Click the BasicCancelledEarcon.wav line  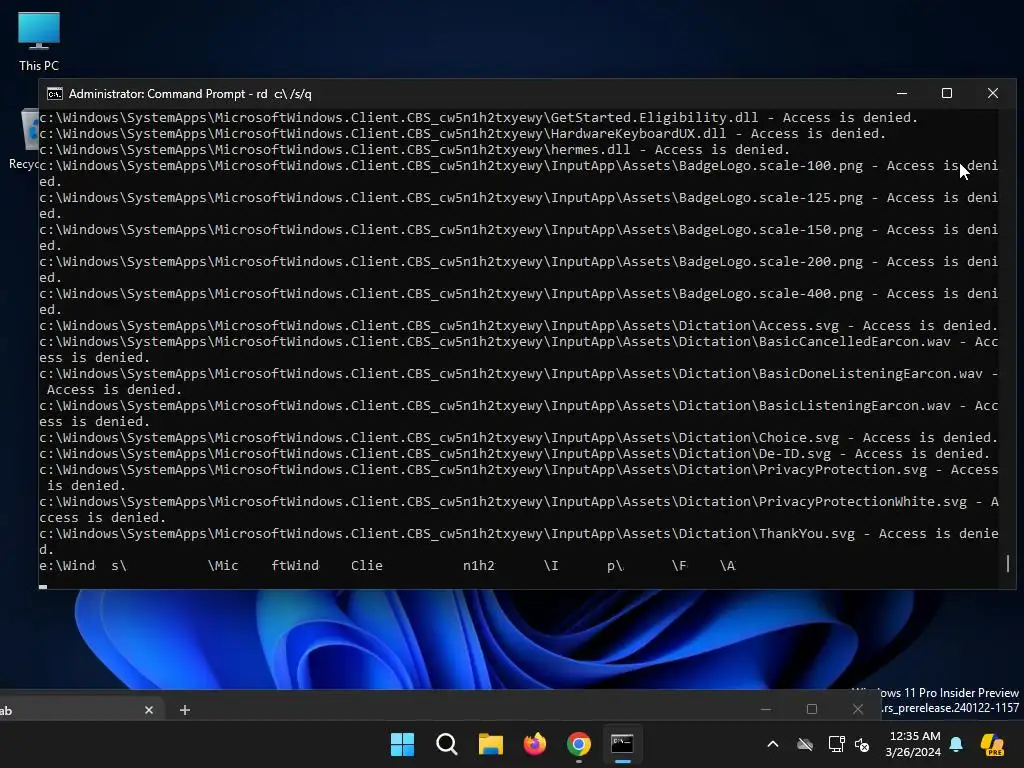point(519,349)
